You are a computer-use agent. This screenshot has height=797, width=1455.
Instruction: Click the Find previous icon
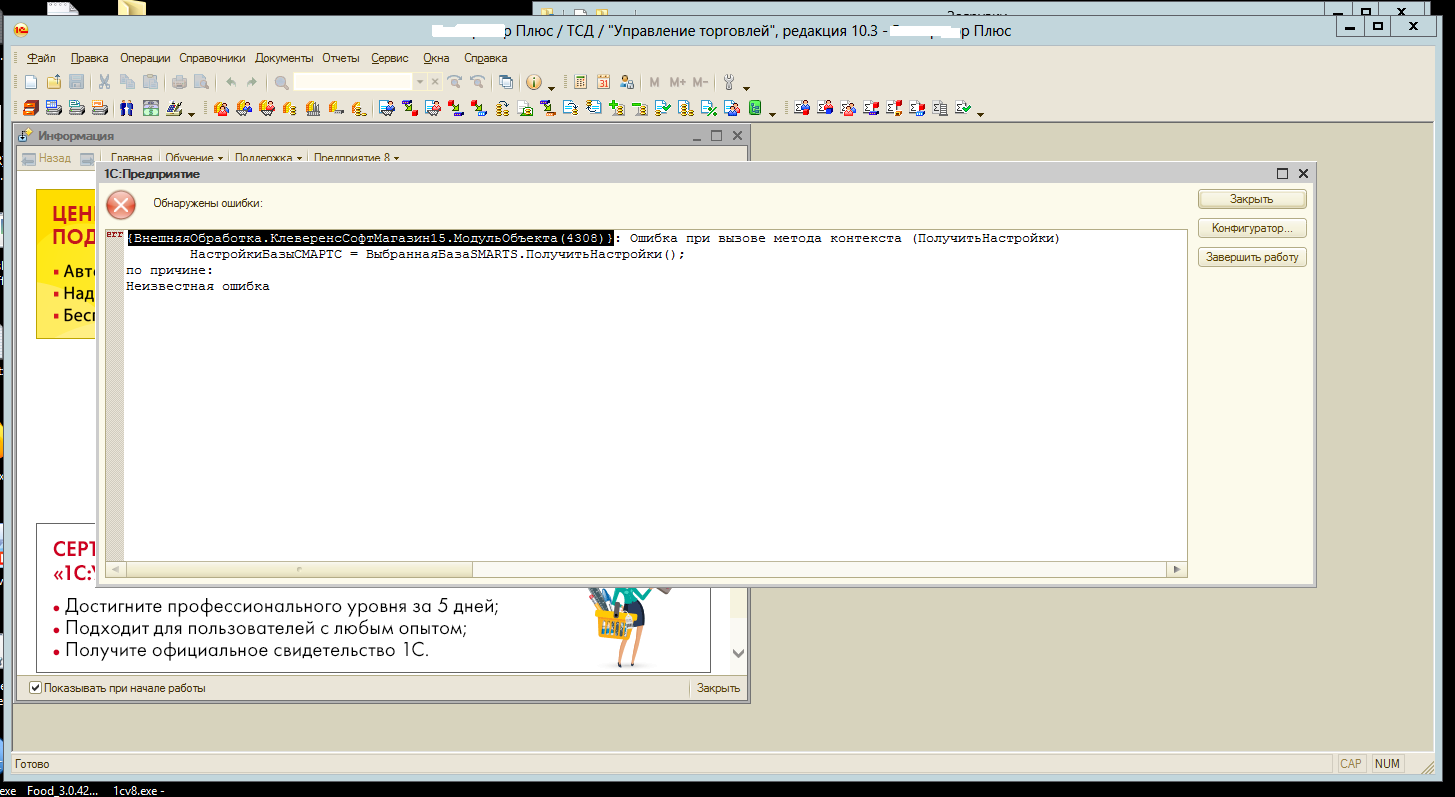click(x=478, y=82)
